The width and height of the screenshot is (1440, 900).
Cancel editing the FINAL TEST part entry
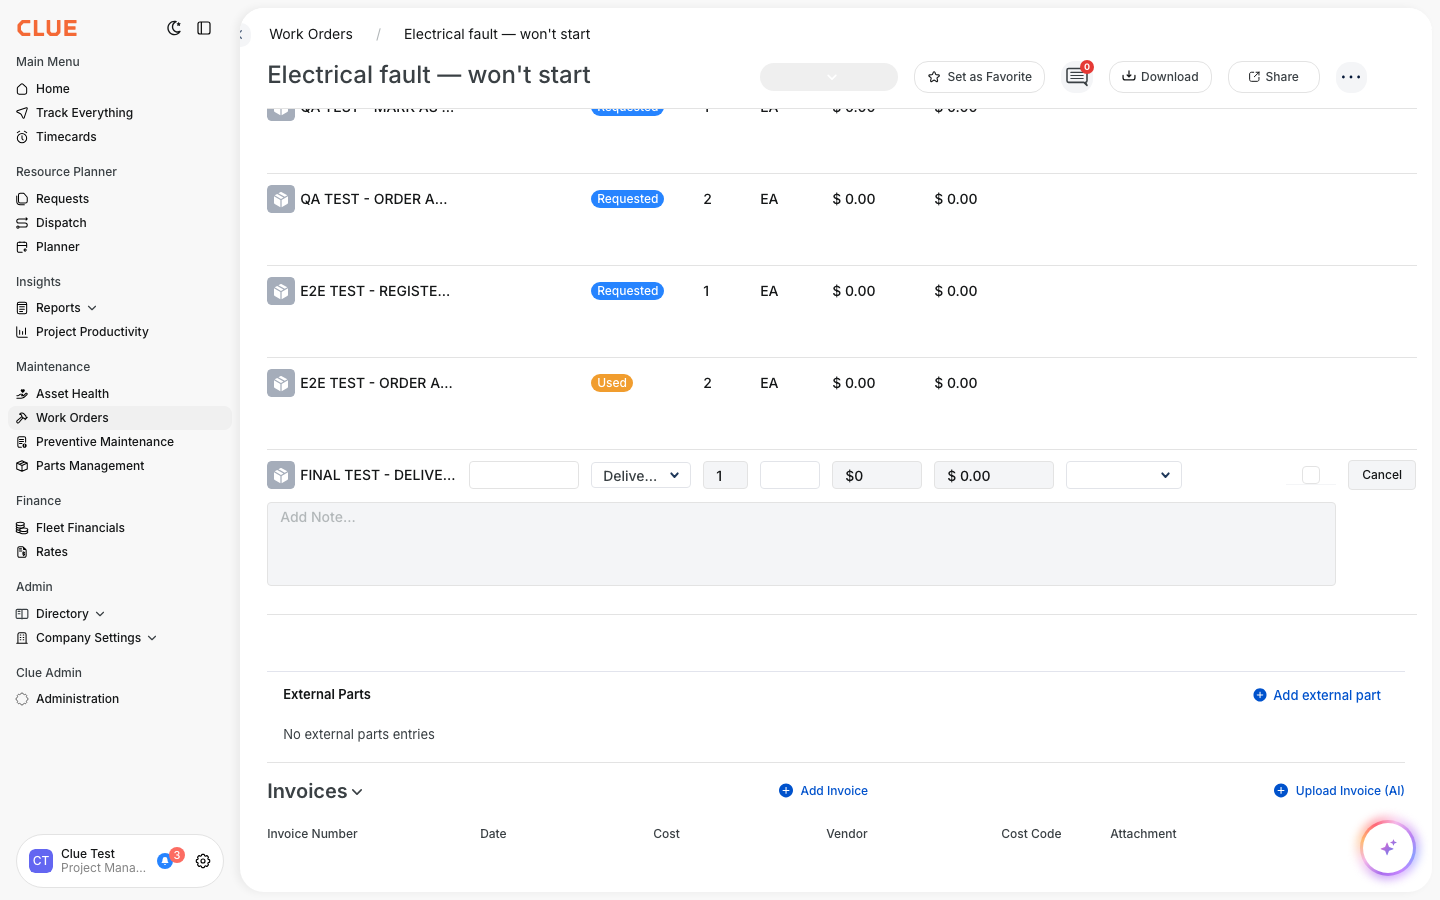(1381, 475)
